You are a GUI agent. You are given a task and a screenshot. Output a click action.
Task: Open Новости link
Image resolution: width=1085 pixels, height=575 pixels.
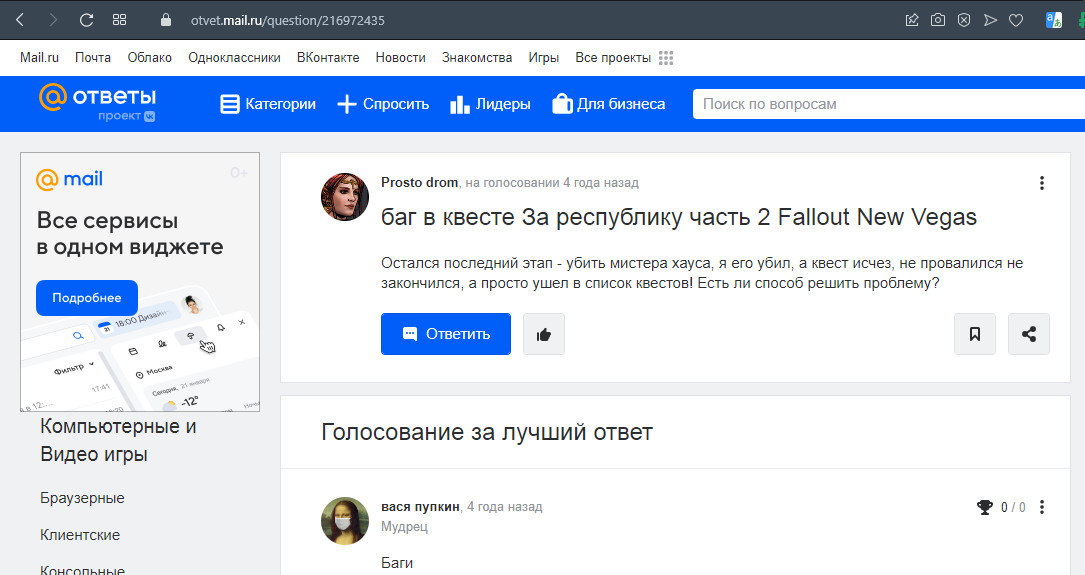coord(401,57)
